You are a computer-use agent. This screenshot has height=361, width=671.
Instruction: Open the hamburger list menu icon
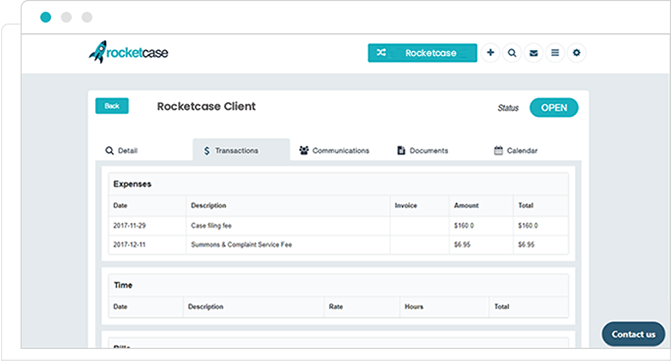click(555, 53)
